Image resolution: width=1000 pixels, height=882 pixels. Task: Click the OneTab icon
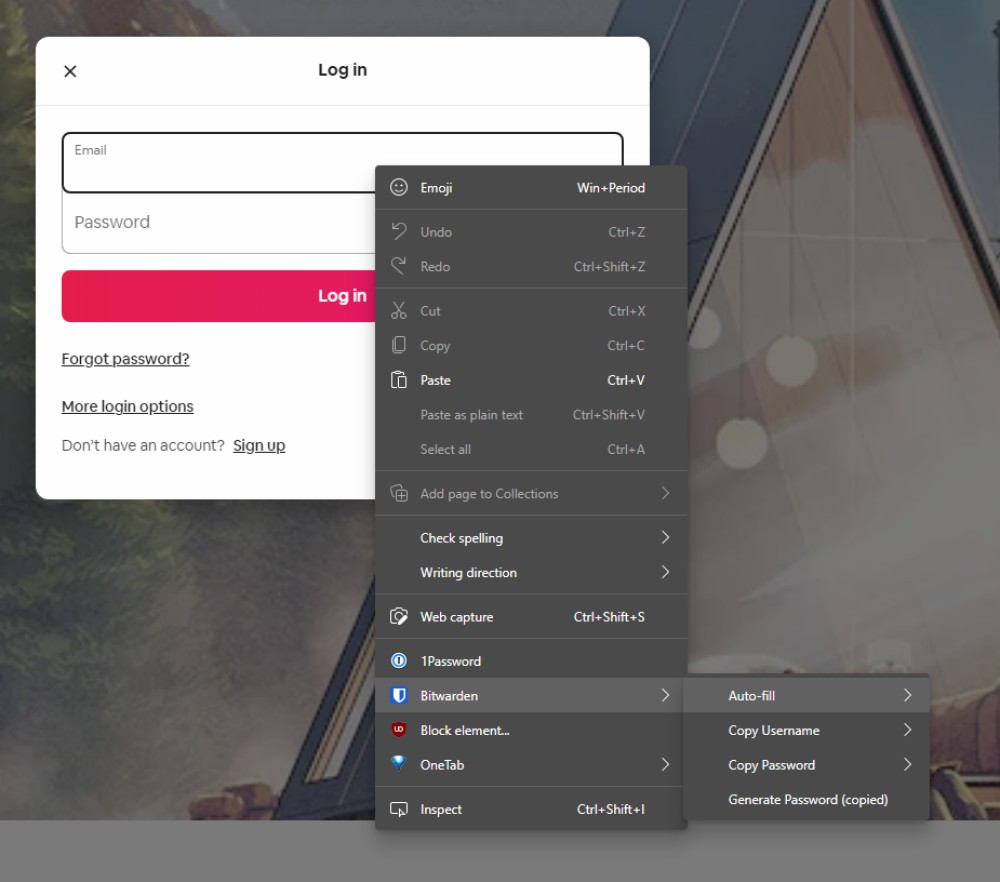[x=399, y=763]
